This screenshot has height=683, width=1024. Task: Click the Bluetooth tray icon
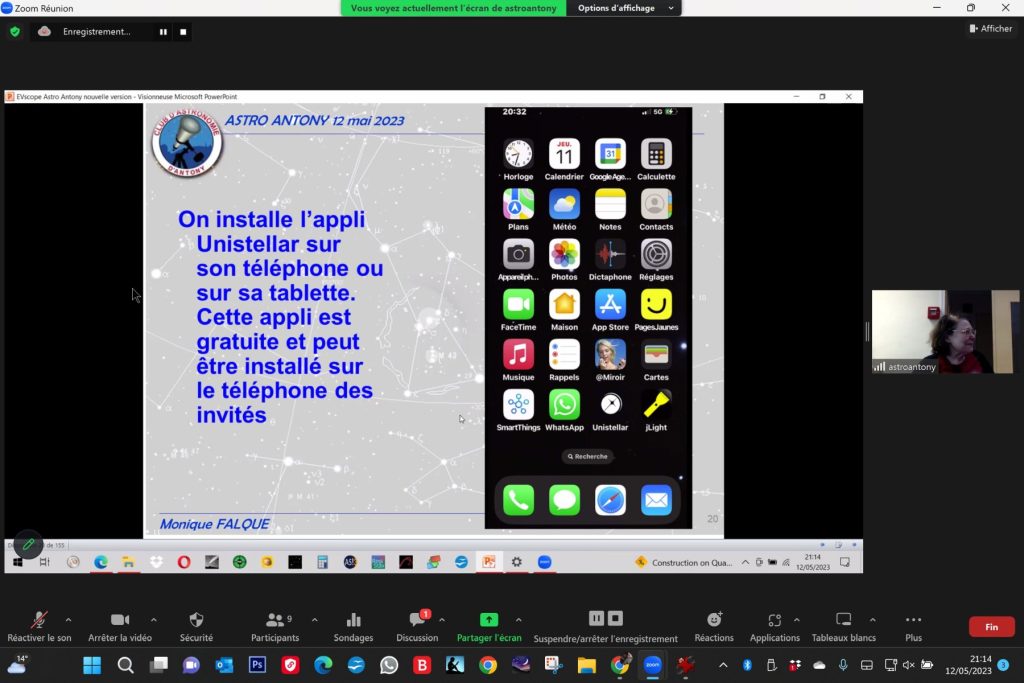point(747,665)
